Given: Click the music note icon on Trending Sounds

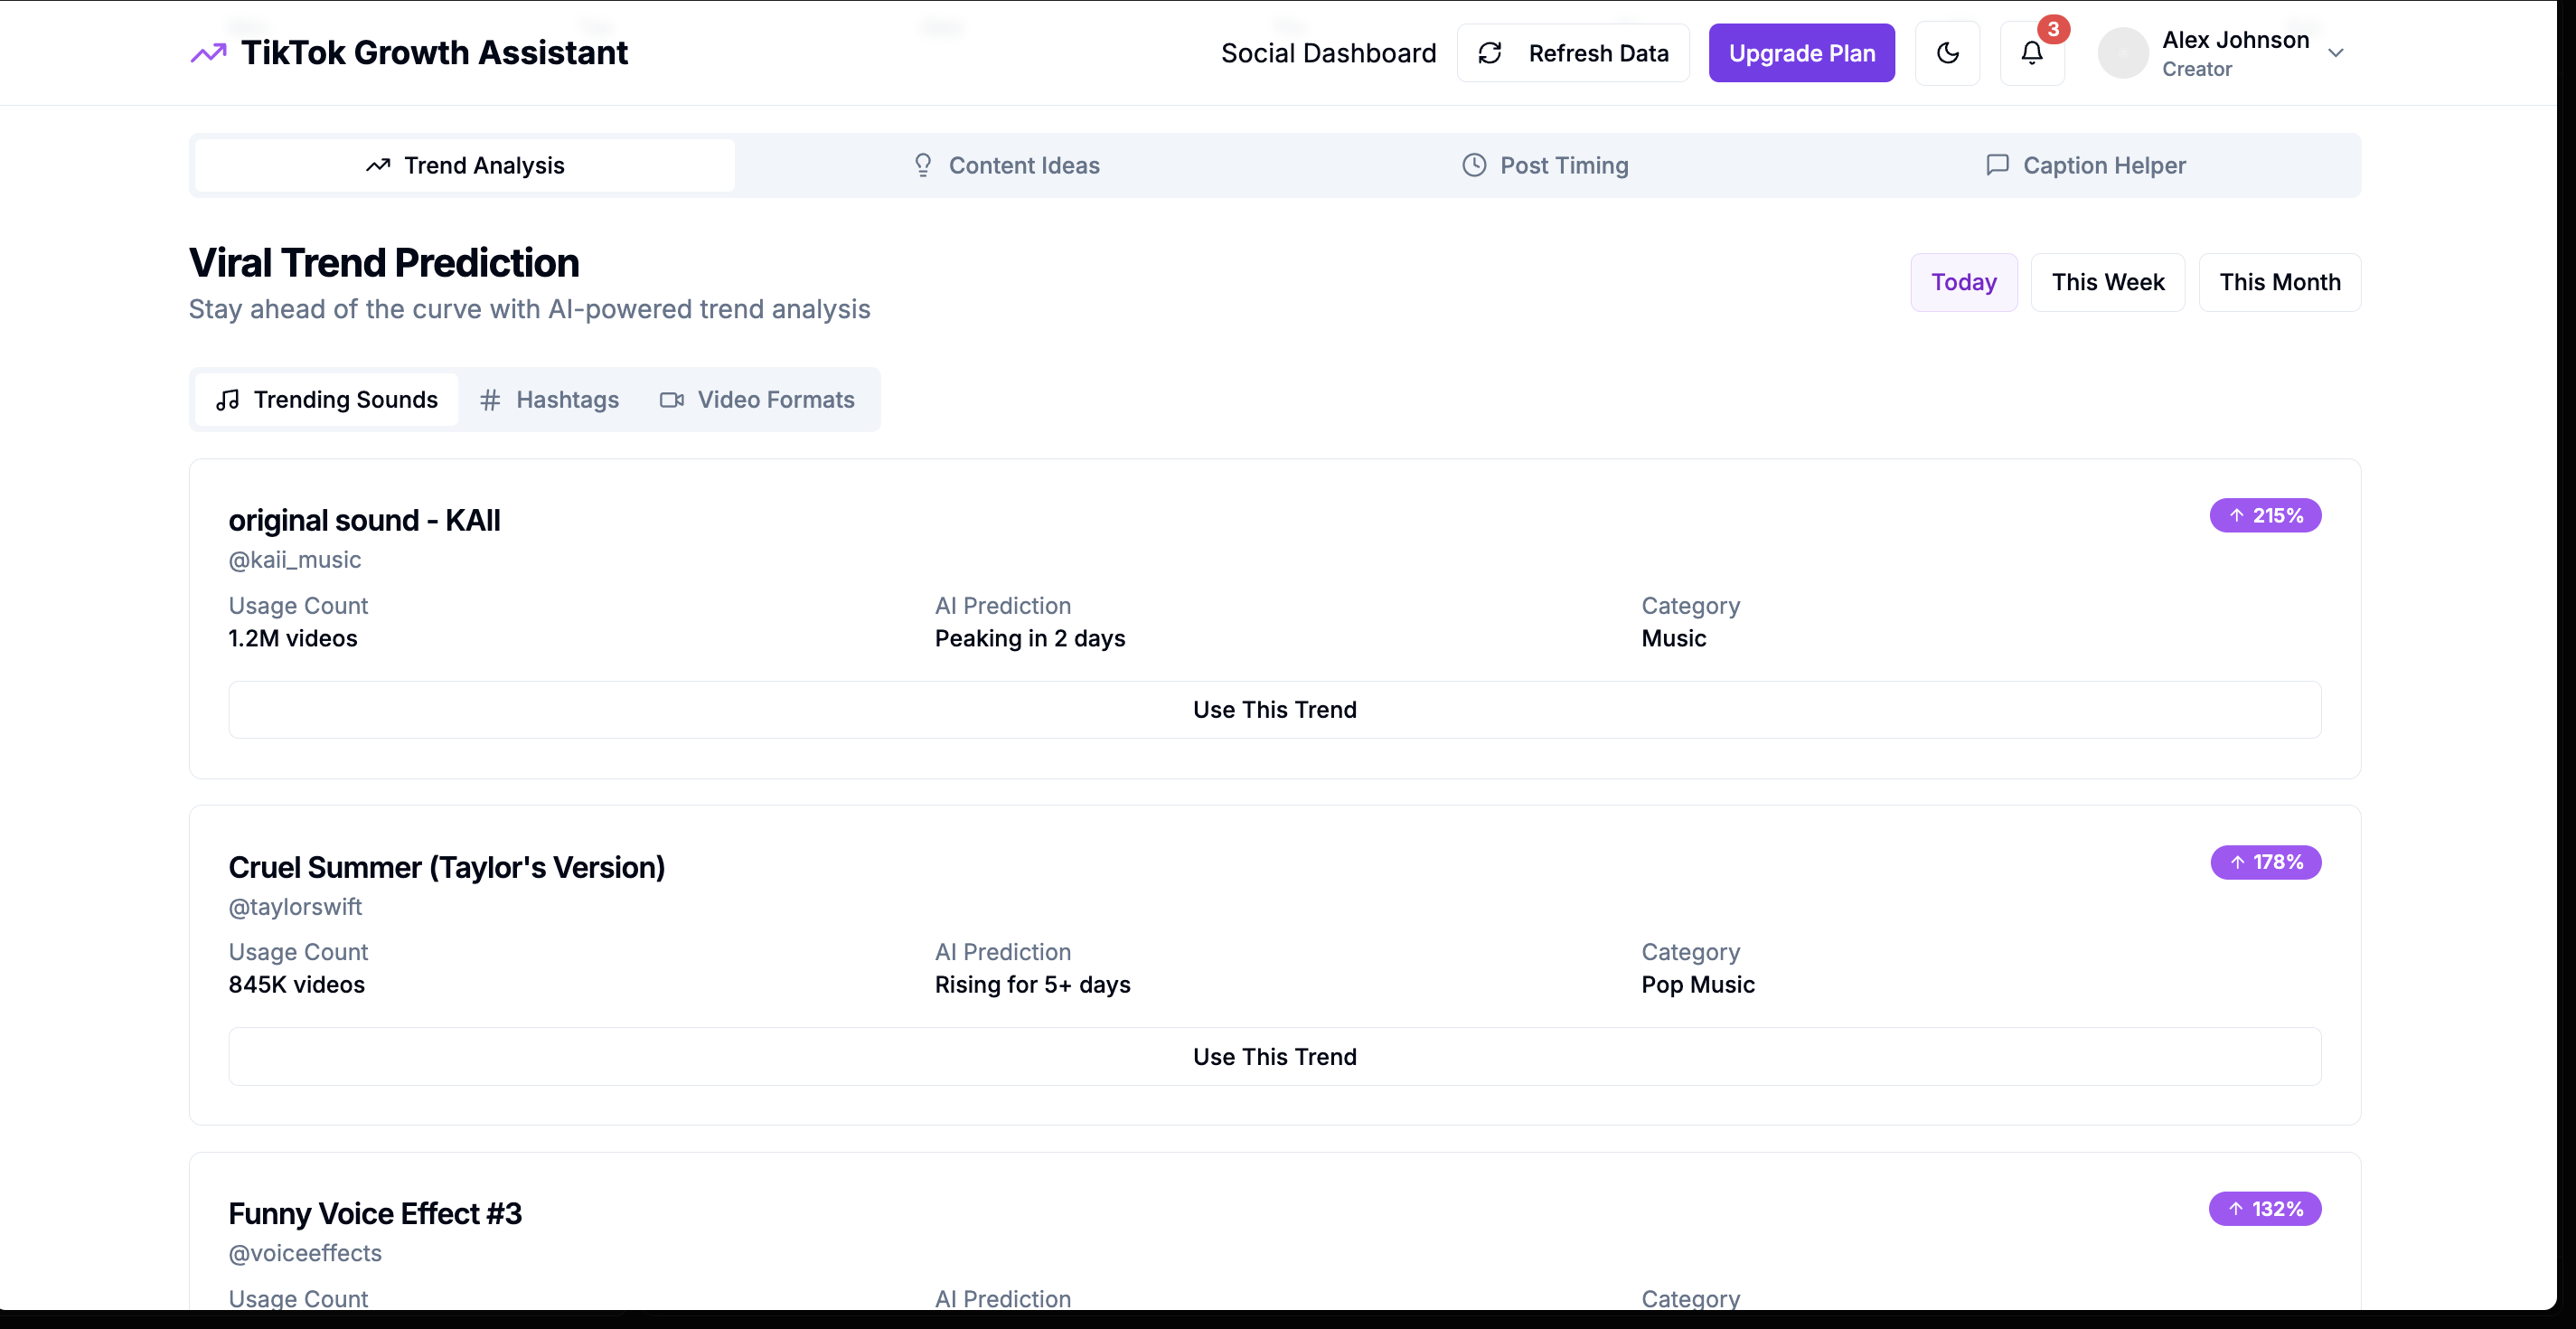Looking at the screenshot, I should click(228, 400).
